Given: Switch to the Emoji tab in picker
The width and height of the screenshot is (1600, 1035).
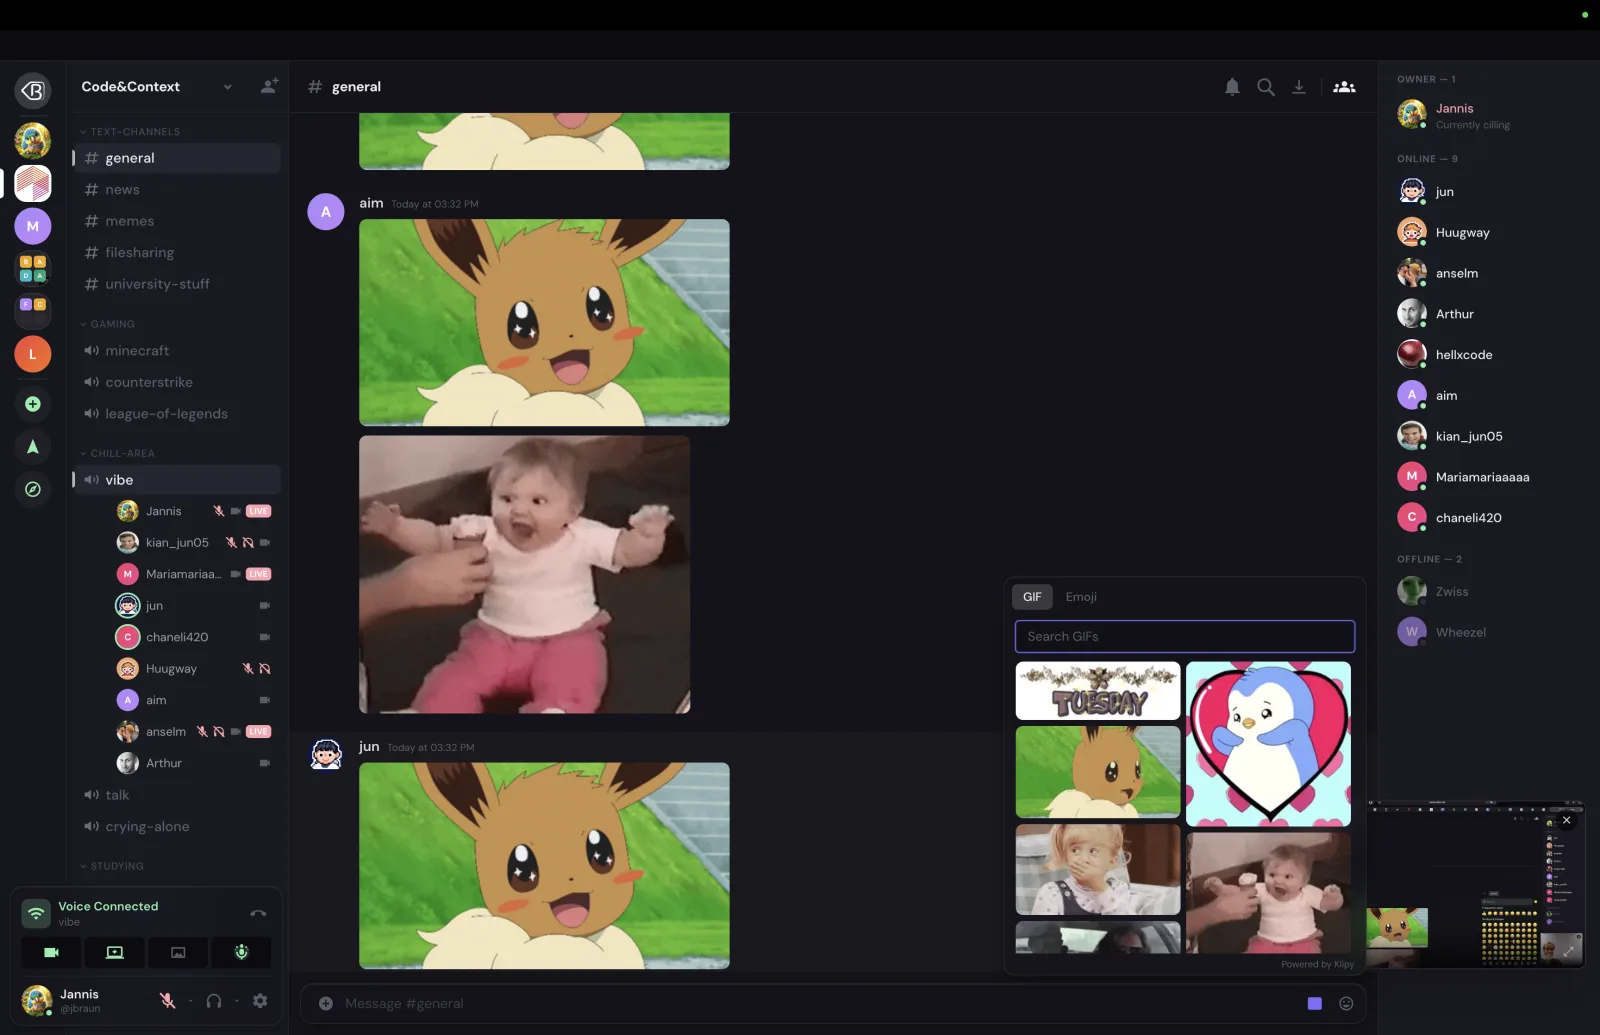Looking at the screenshot, I should [x=1081, y=597].
